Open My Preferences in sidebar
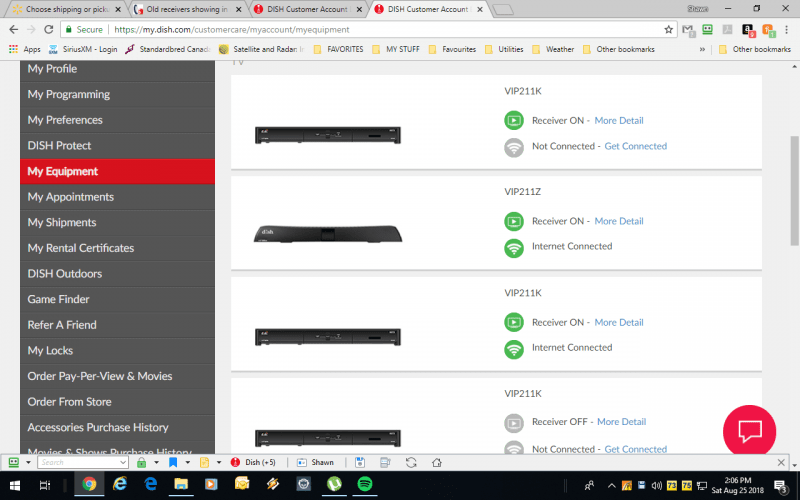This screenshot has width=800, height=500. (117, 120)
